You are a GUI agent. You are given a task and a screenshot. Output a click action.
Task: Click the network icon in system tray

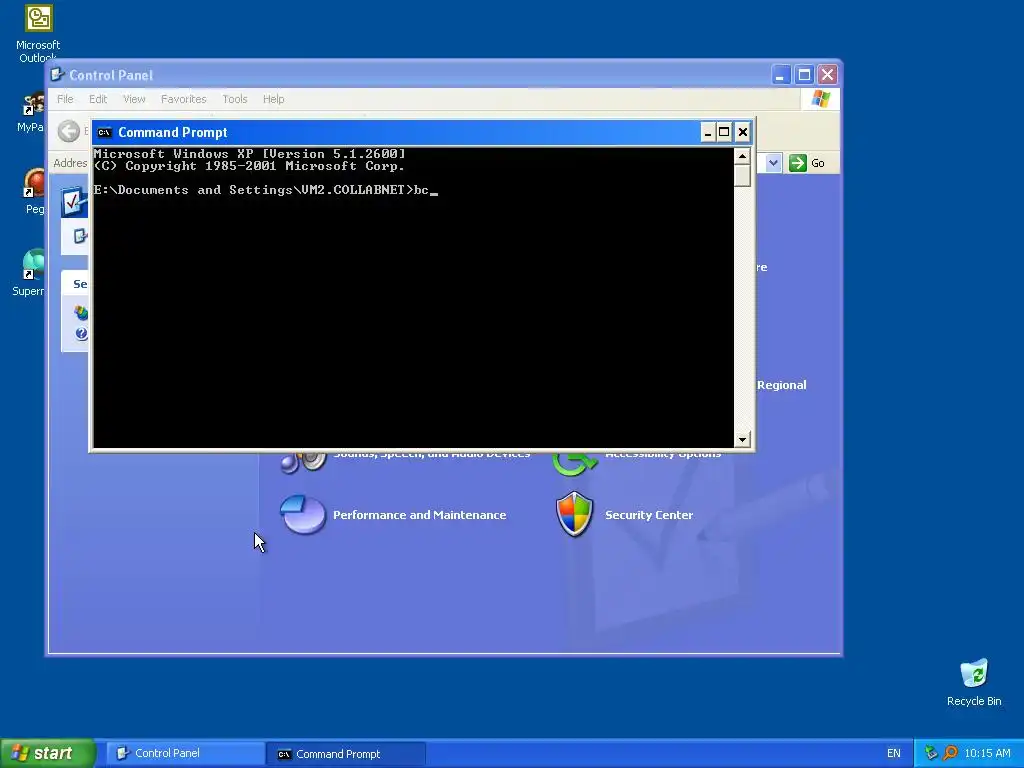(931, 753)
